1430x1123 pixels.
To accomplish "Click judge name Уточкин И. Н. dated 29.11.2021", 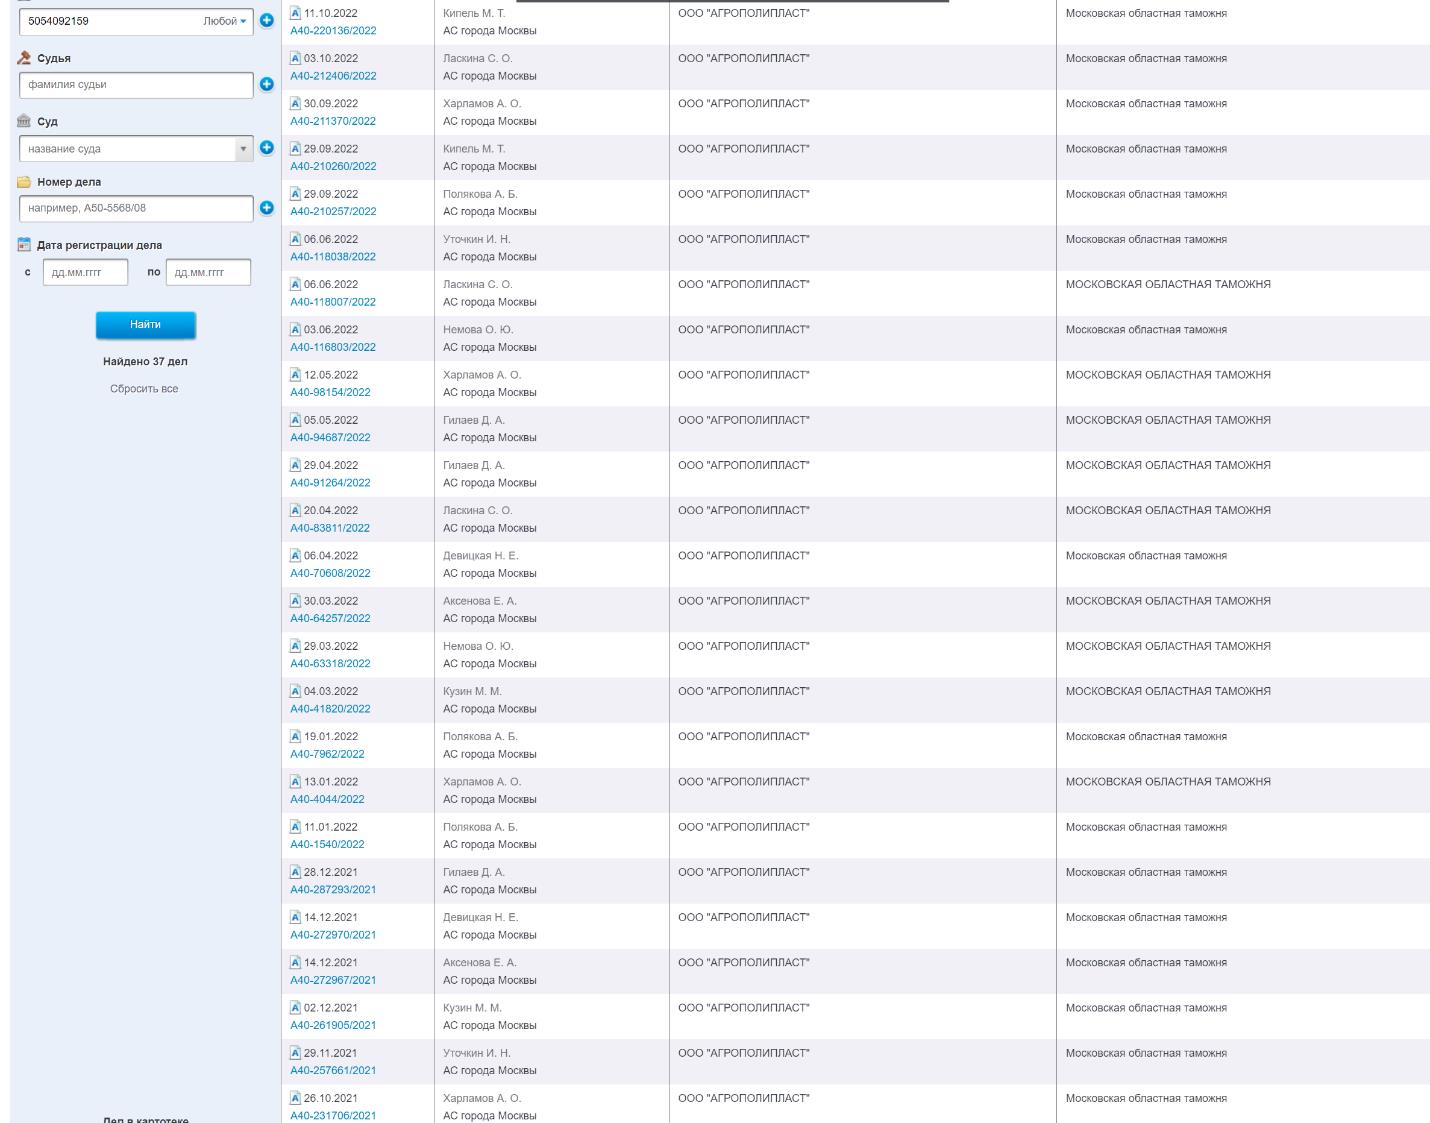I will [x=477, y=1053].
